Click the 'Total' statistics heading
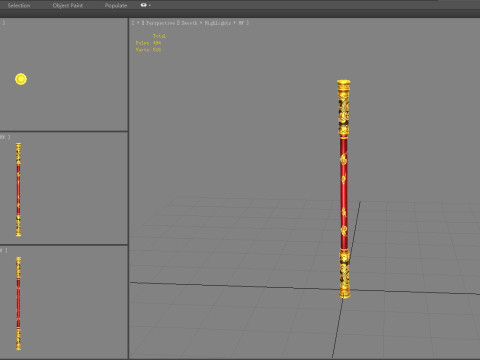Screen dimensions: 480x360 click(159, 36)
